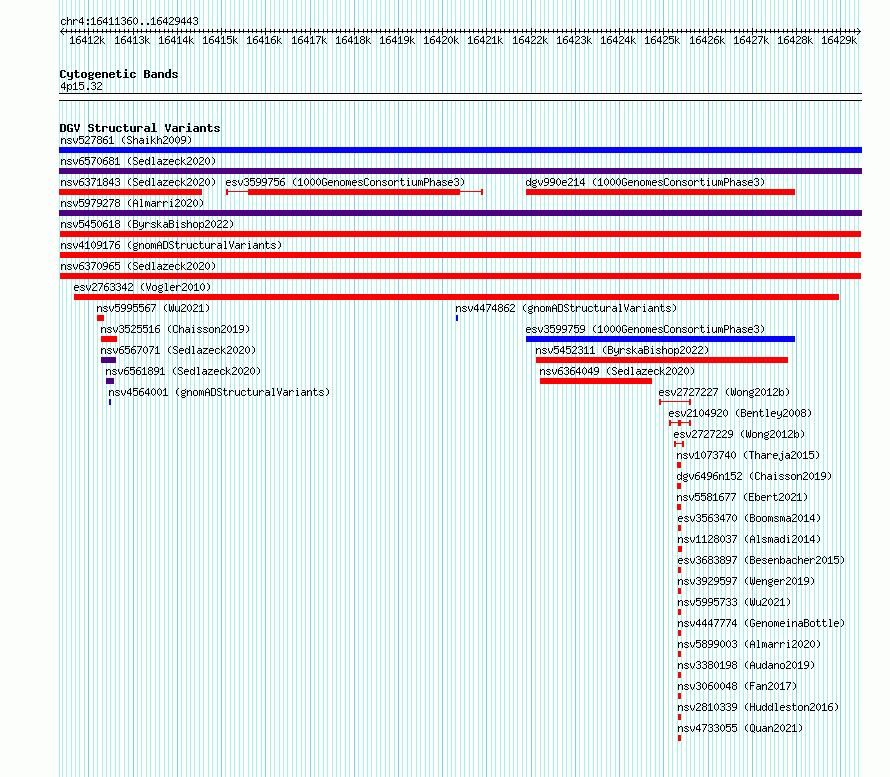Click esv3599756 (1000GenomesConsortiumPhase3) label

[345, 182]
